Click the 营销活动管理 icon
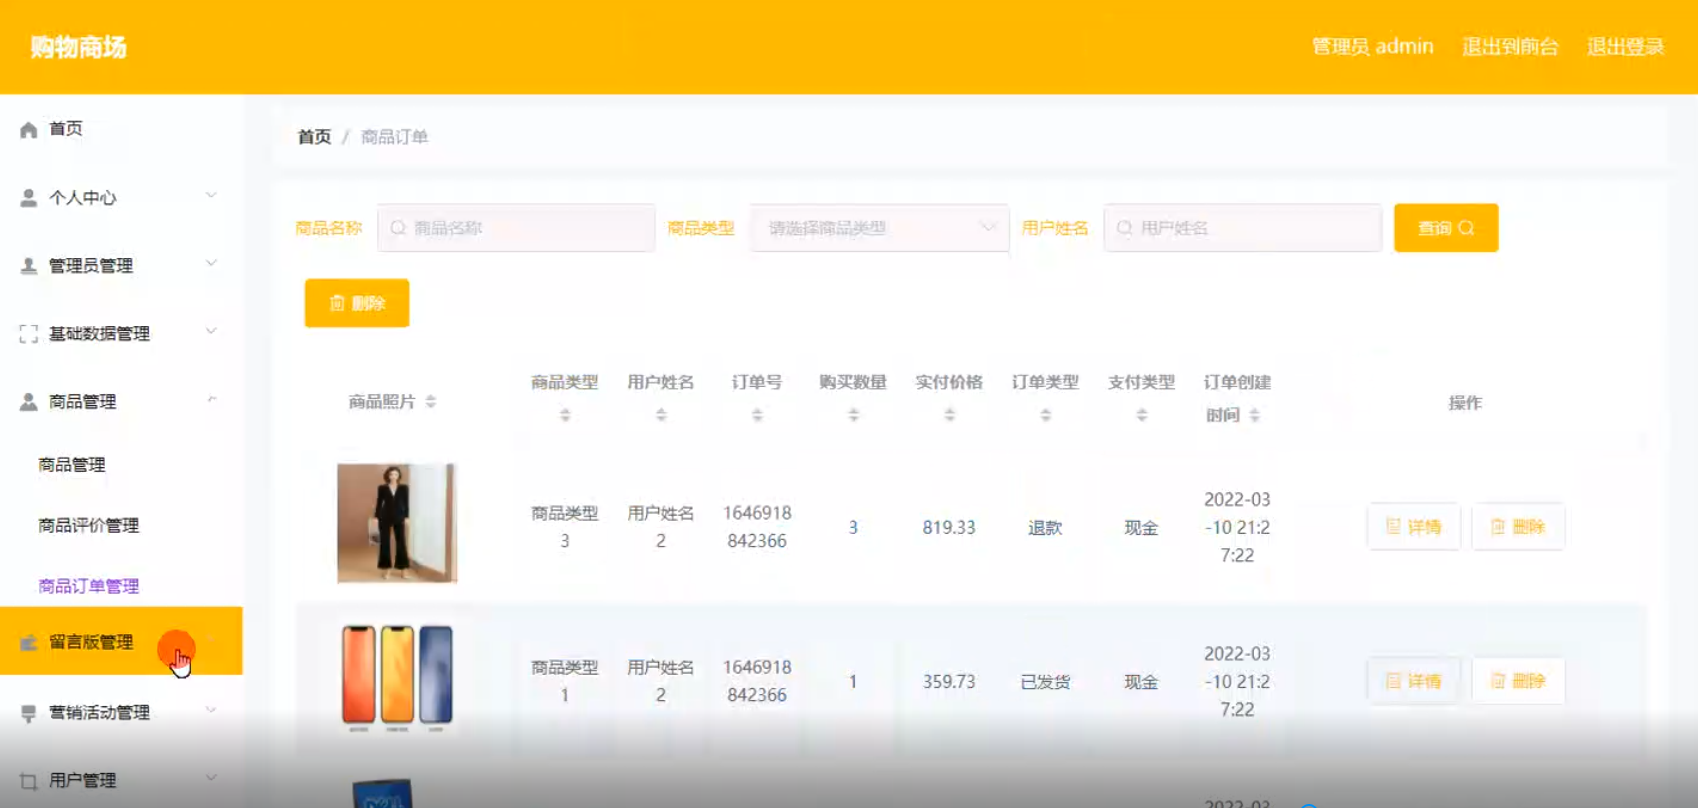The height and width of the screenshot is (808, 1698). [x=29, y=713]
